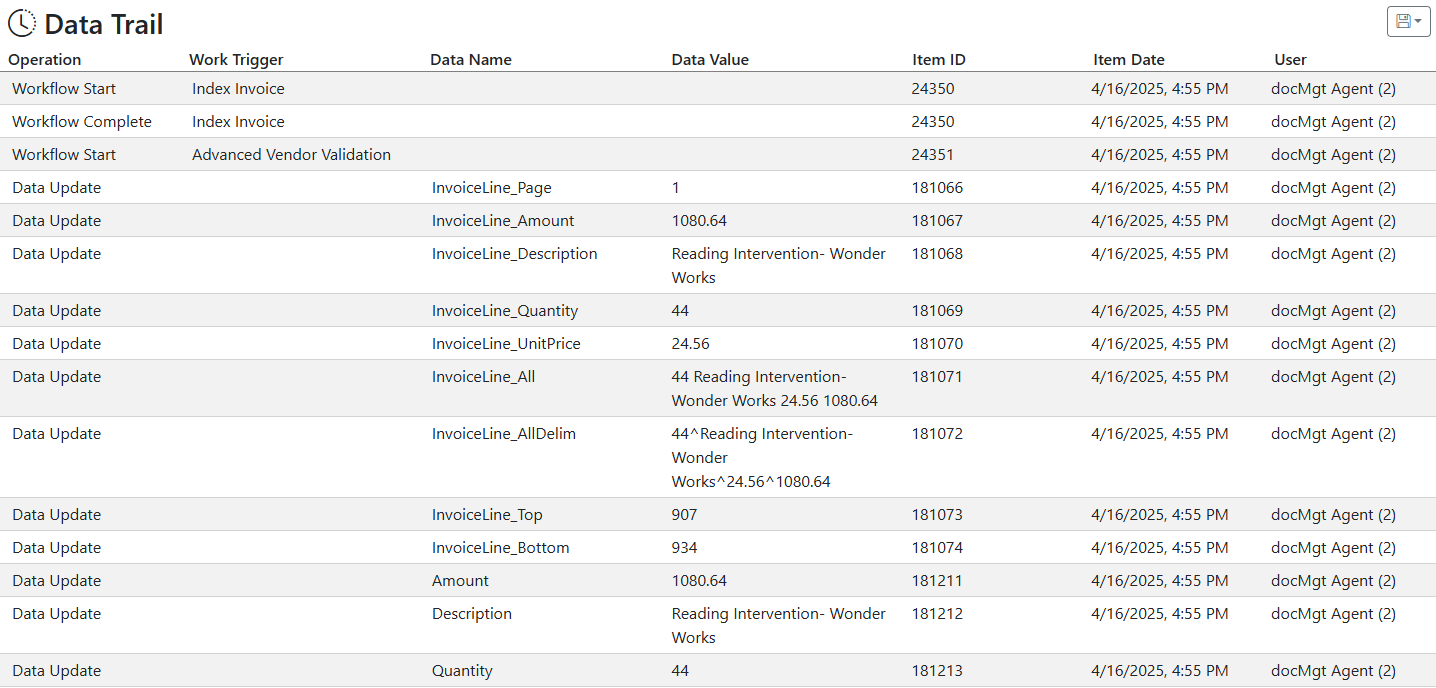
Task: Click the User column header
Action: pyautogui.click(x=1290, y=60)
